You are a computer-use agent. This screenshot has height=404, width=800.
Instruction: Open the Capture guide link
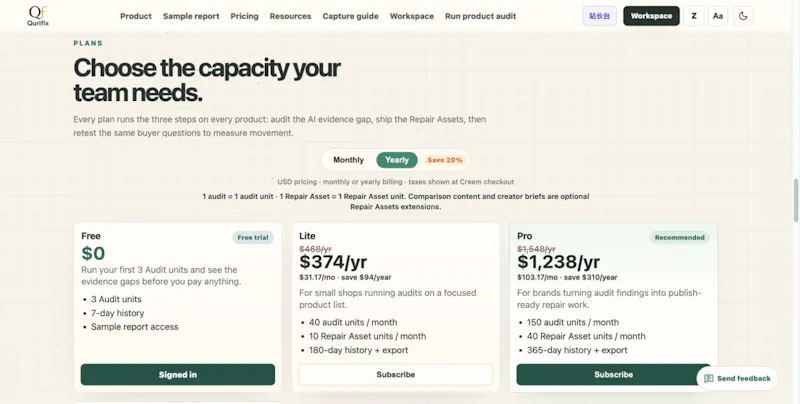351,16
